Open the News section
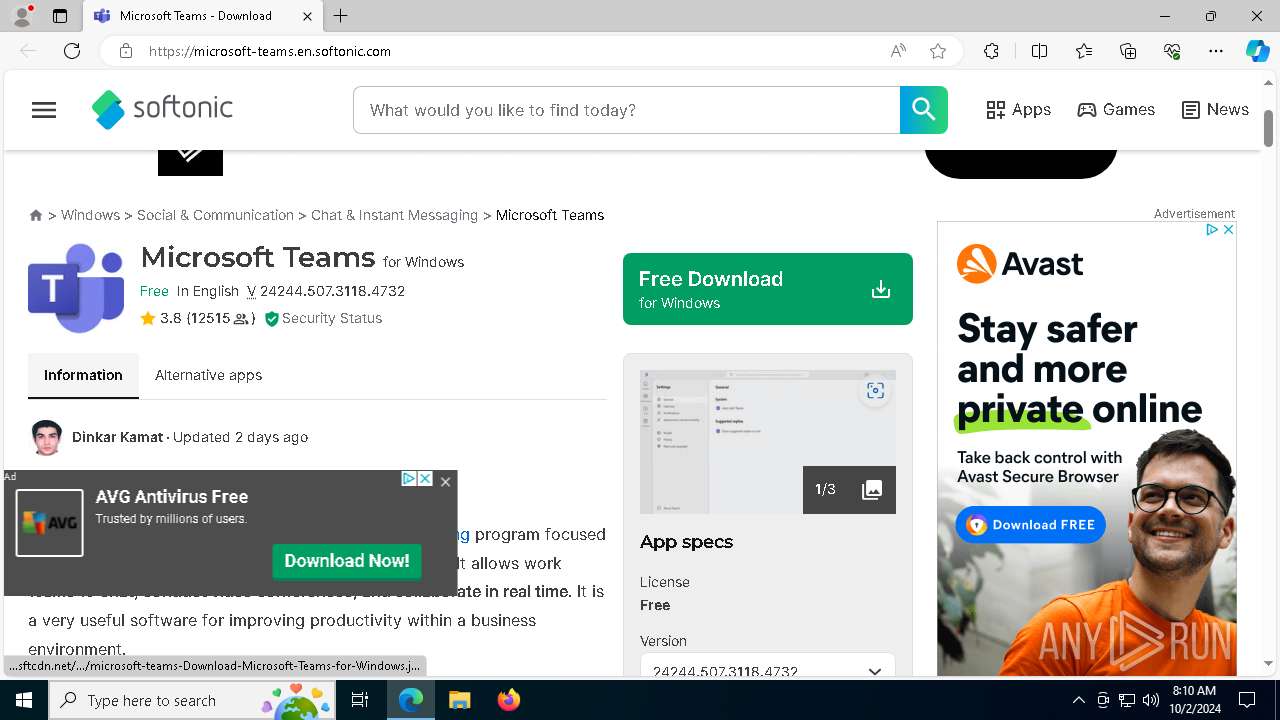This screenshot has width=1280, height=720. [x=1215, y=110]
